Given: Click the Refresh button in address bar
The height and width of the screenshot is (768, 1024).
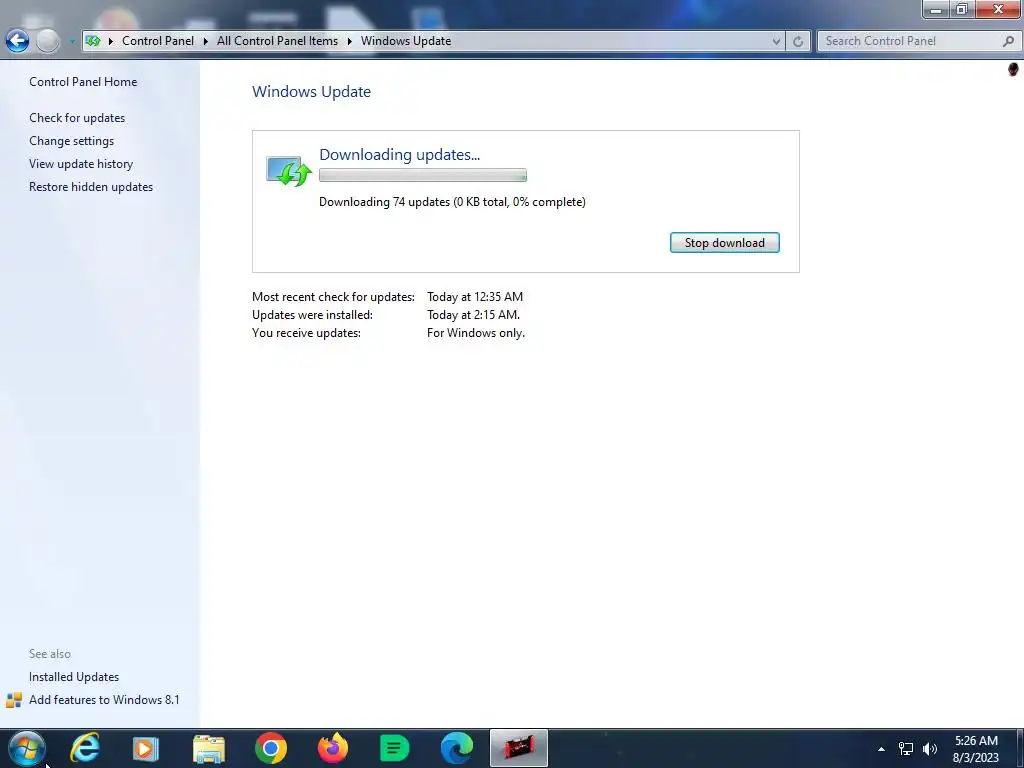Looking at the screenshot, I should pos(798,41).
